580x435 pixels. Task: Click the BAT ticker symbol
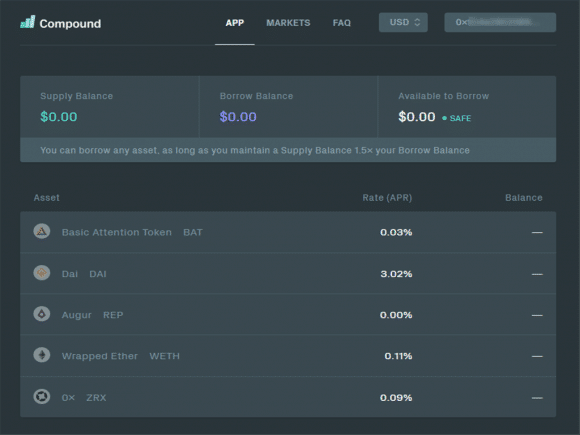click(193, 232)
